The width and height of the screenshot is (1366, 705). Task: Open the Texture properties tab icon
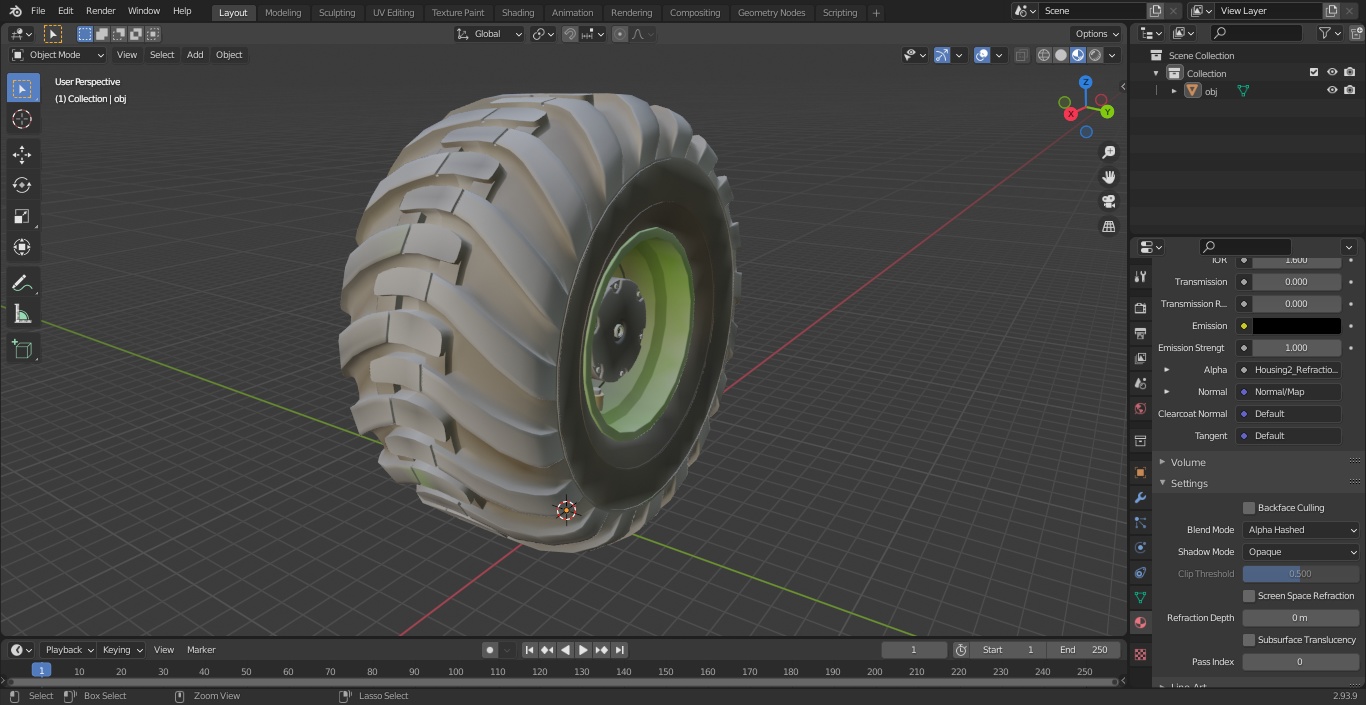coord(1140,654)
